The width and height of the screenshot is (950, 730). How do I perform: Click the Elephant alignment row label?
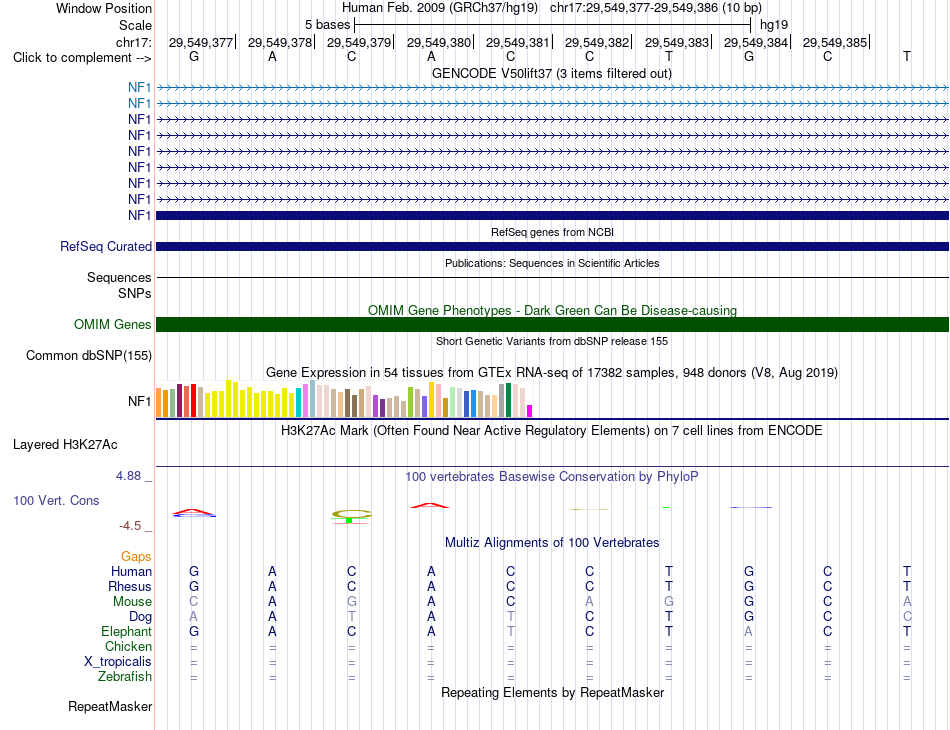click(126, 631)
